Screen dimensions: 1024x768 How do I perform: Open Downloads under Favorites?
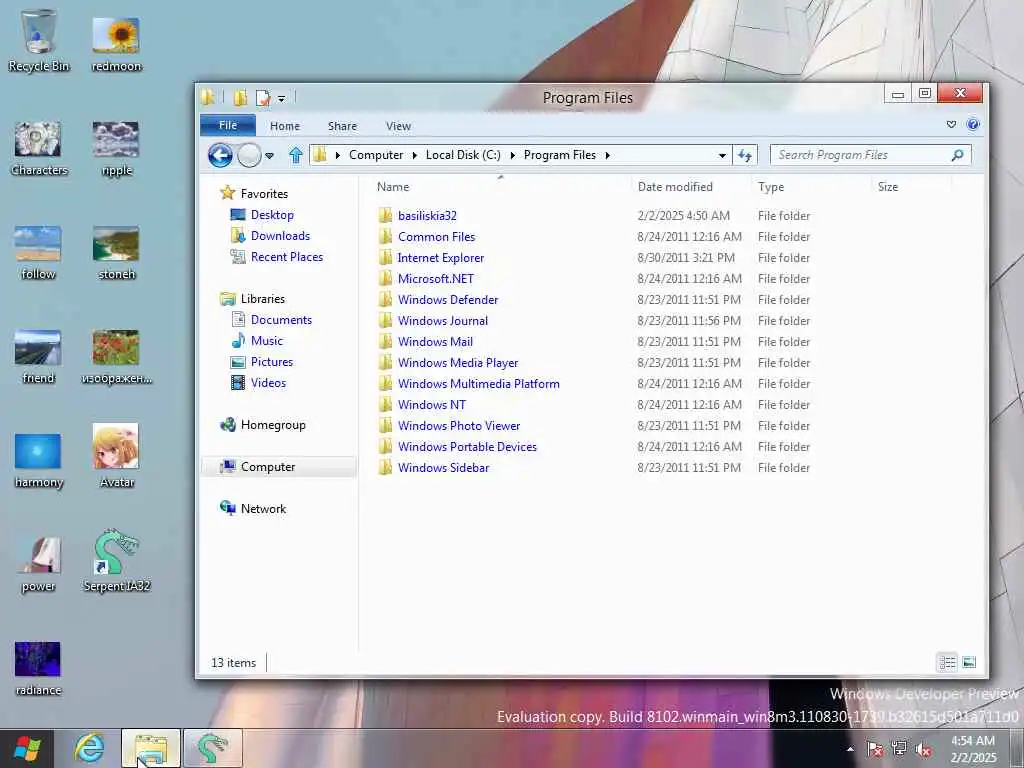(x=280, y=236)
